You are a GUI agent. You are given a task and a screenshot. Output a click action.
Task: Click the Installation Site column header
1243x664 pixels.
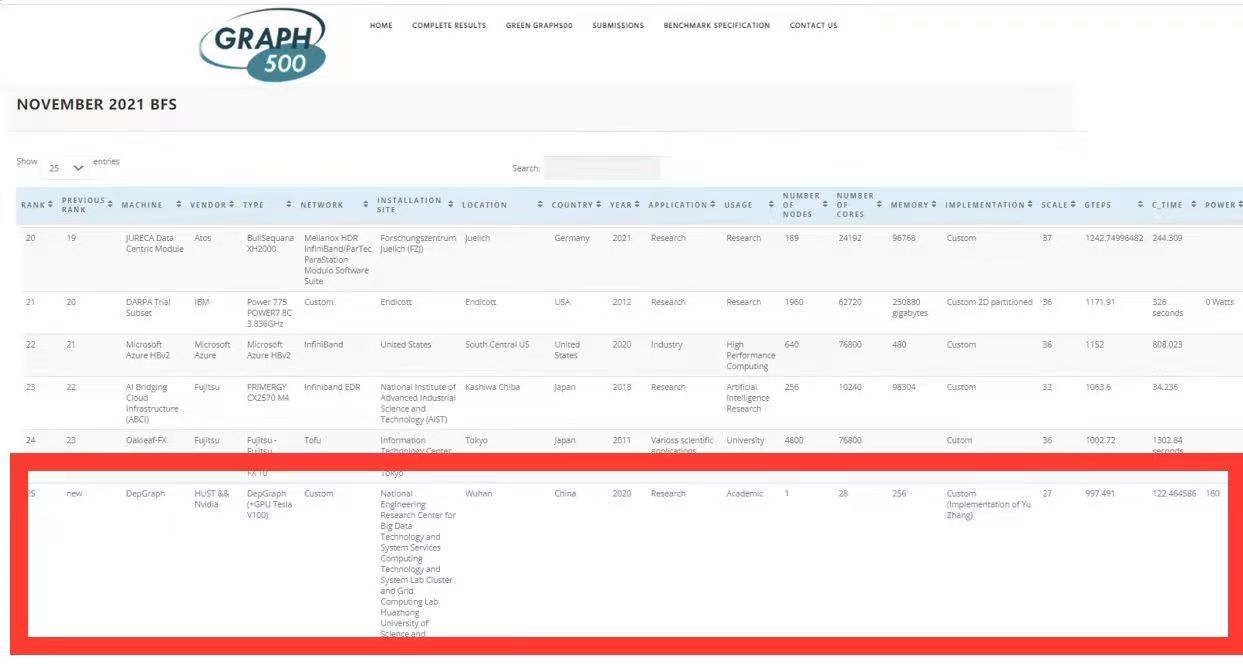(409, 205)
